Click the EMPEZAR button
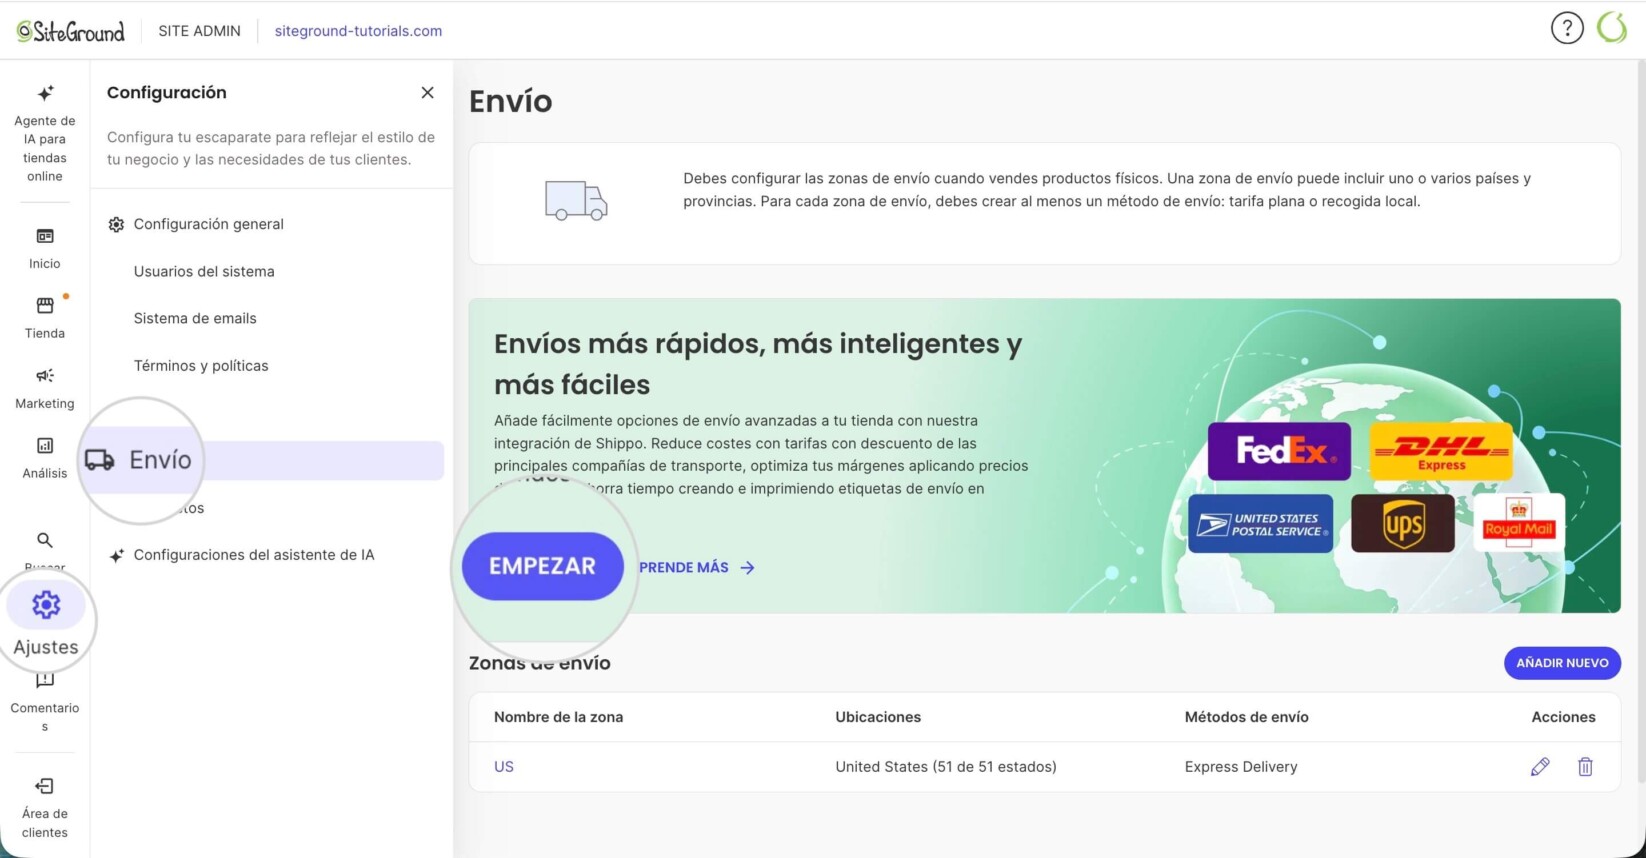The height and width of the screenshot is (858, 1646). (542, 566)
